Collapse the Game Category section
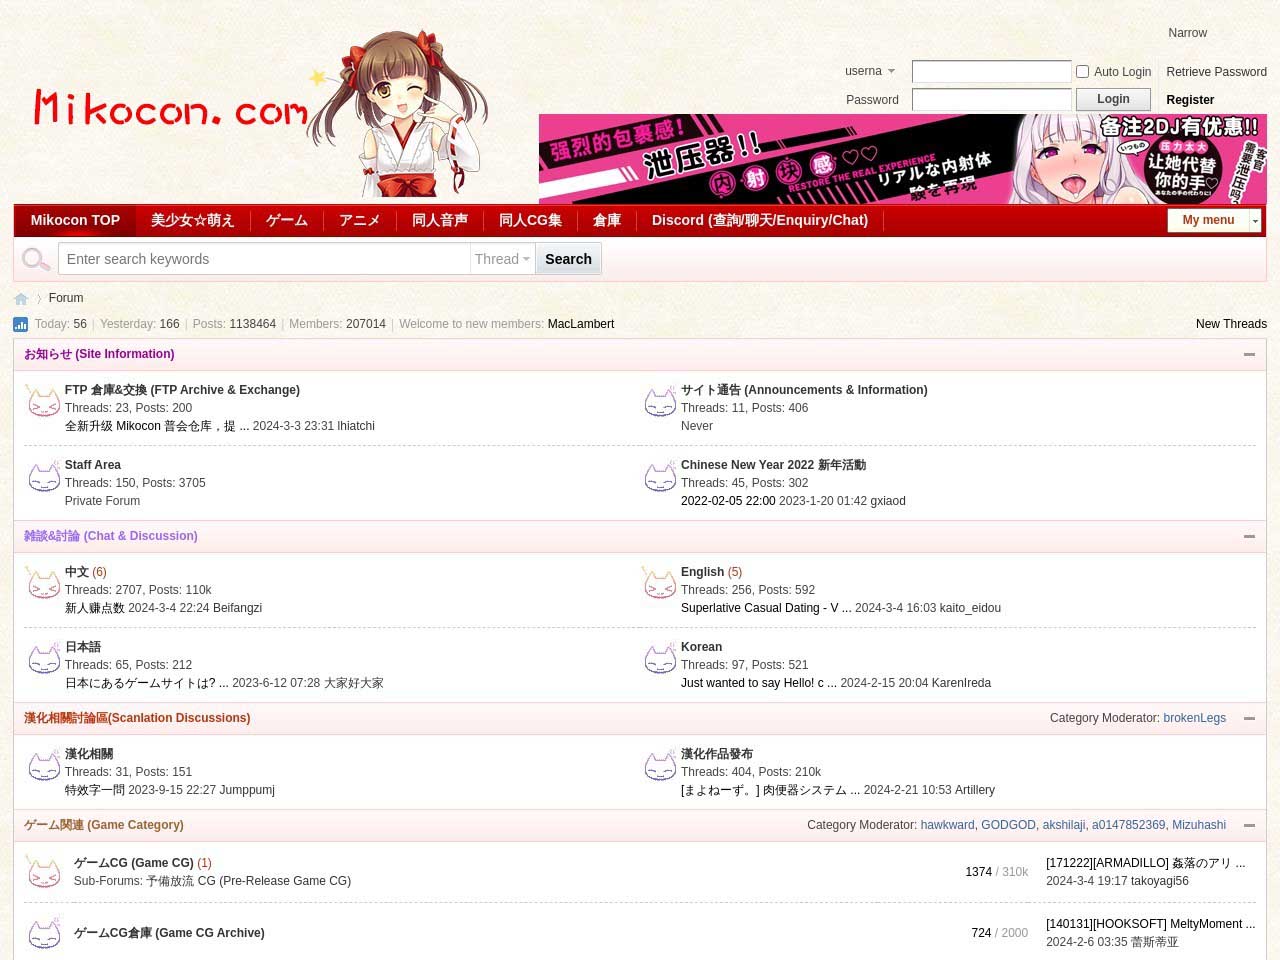The width and height of the screenshot is (1280, 960). (1249, 825)
